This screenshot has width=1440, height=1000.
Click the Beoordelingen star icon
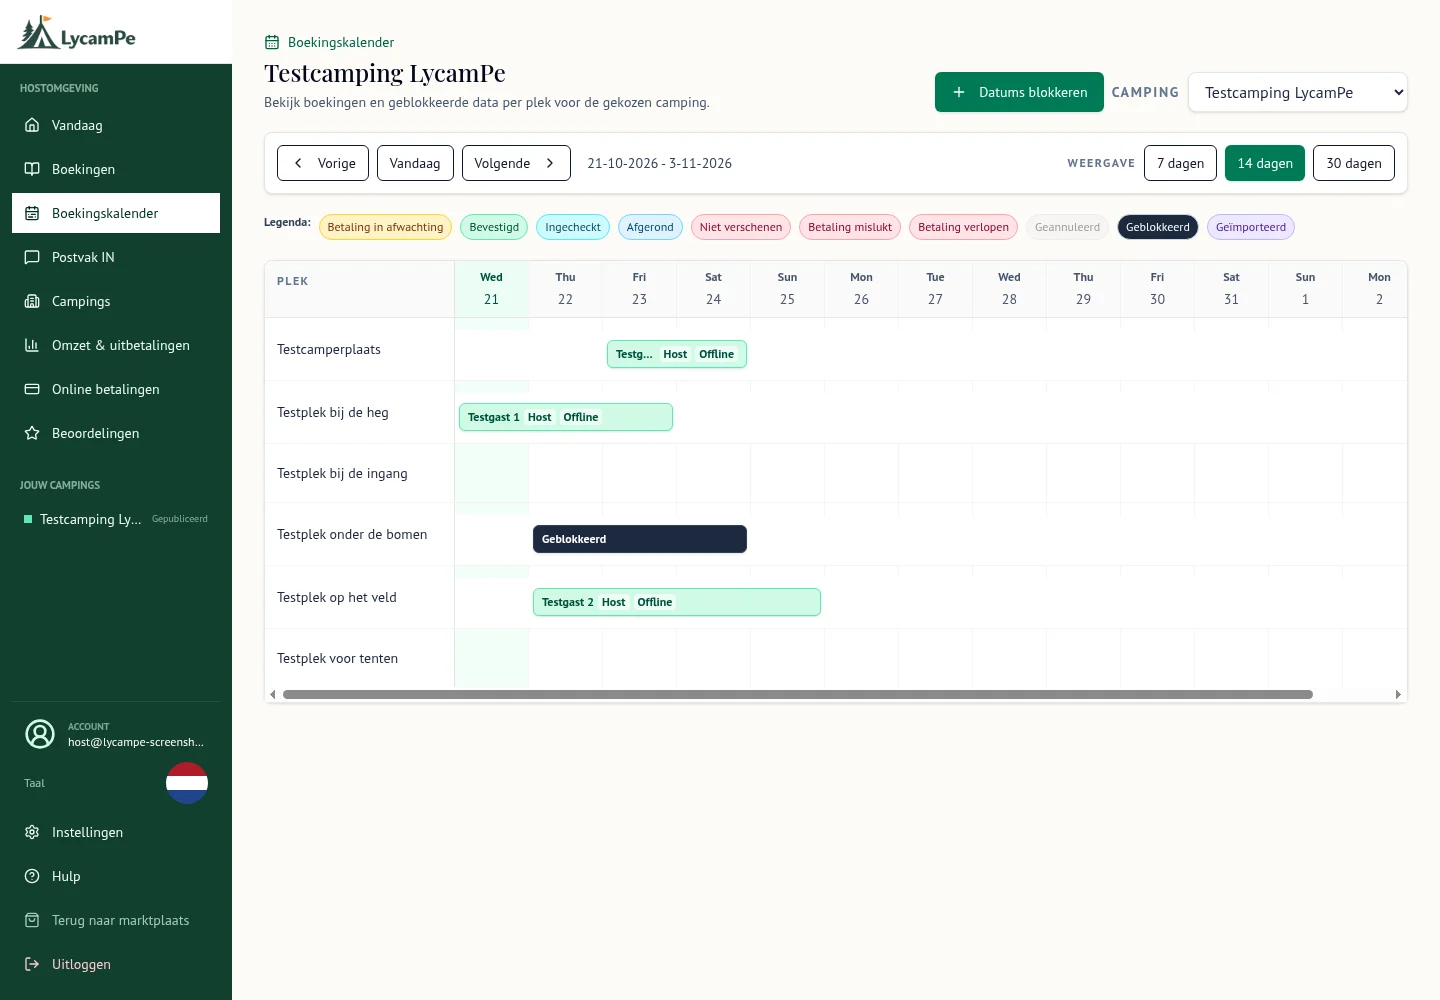(x=32, y=433)
